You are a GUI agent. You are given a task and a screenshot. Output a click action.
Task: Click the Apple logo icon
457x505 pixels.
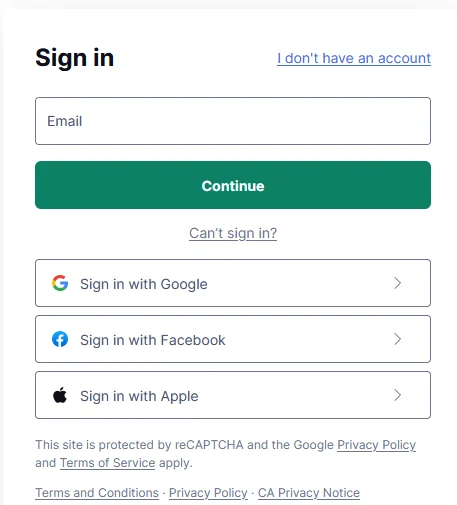point(60,395)
